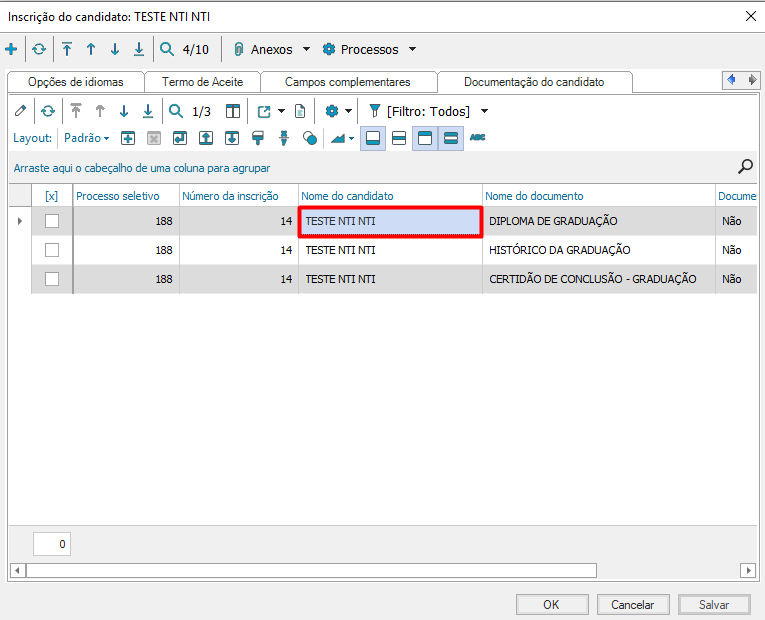Check the box for DIPLOMA DE GRADUAÇÃO row
765x620 pixels.
(x=52, y=221)
